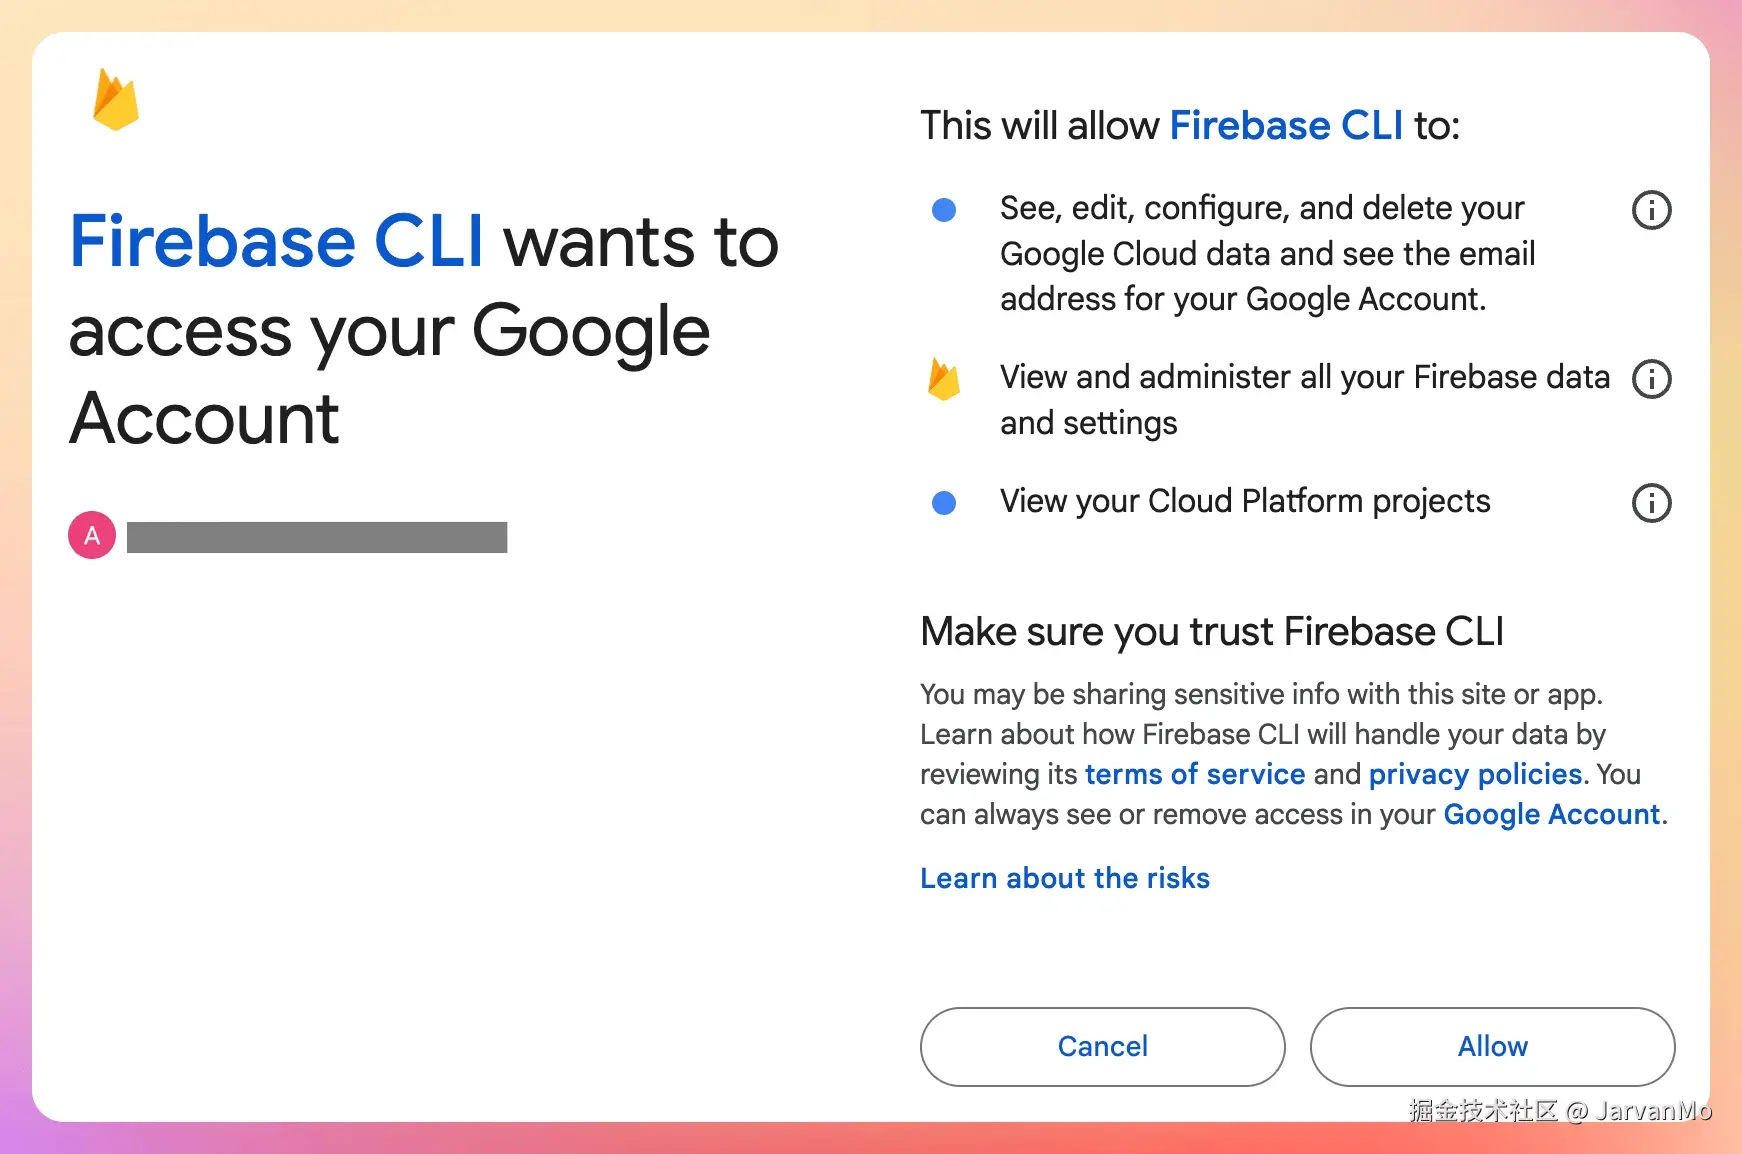Click the Firebase logo at top left

coord(116,100)
